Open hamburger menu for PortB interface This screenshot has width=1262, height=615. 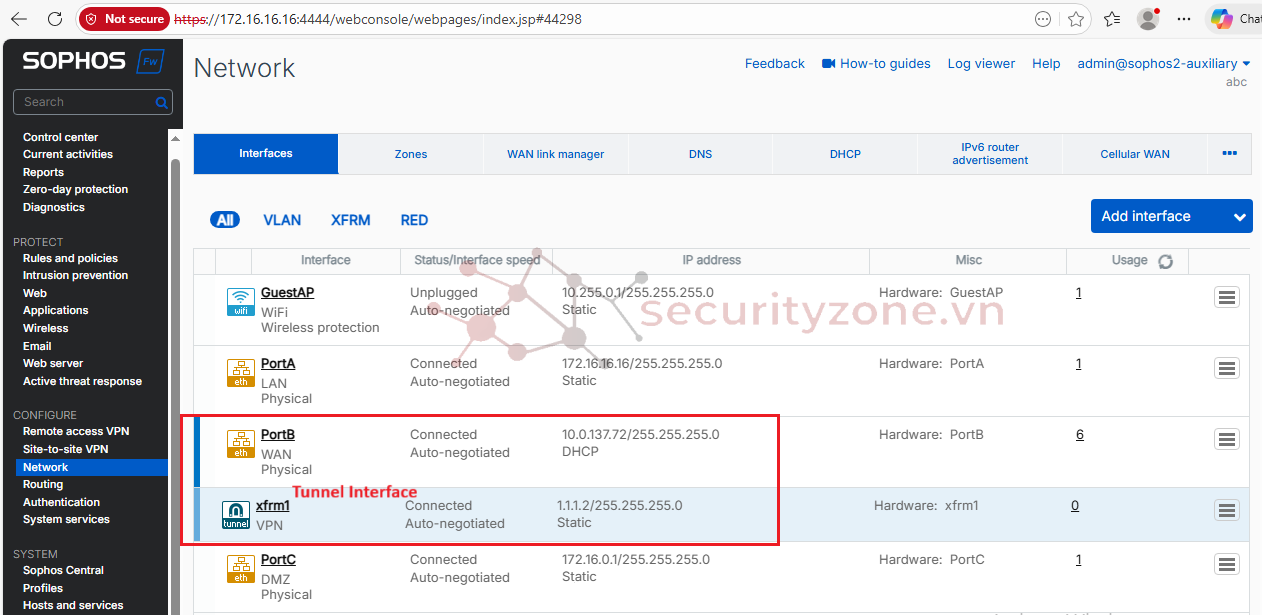(x=1227, y=439)
